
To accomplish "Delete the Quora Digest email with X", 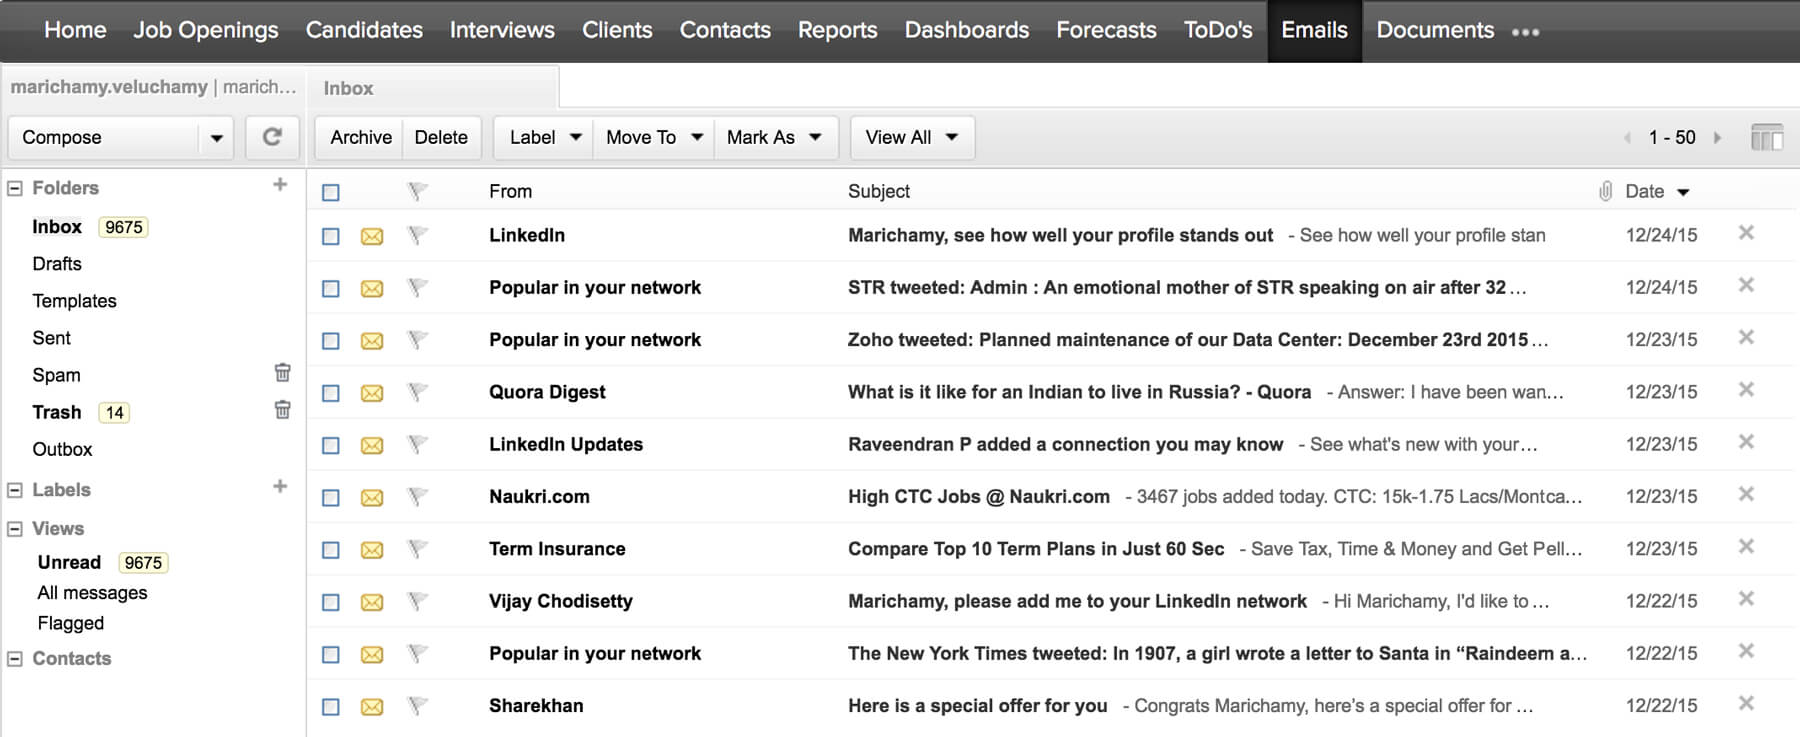I will click(1746, 390).
